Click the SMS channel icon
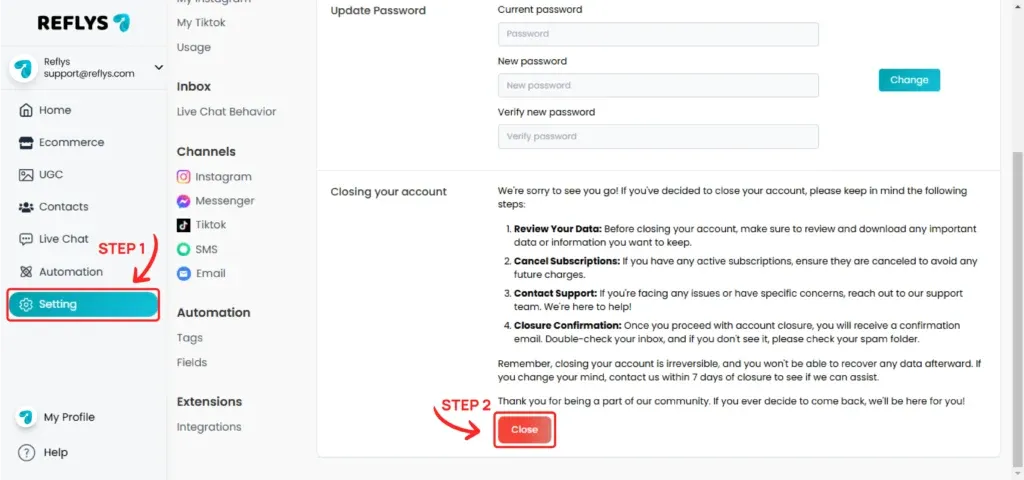 (x=184, y=249)
